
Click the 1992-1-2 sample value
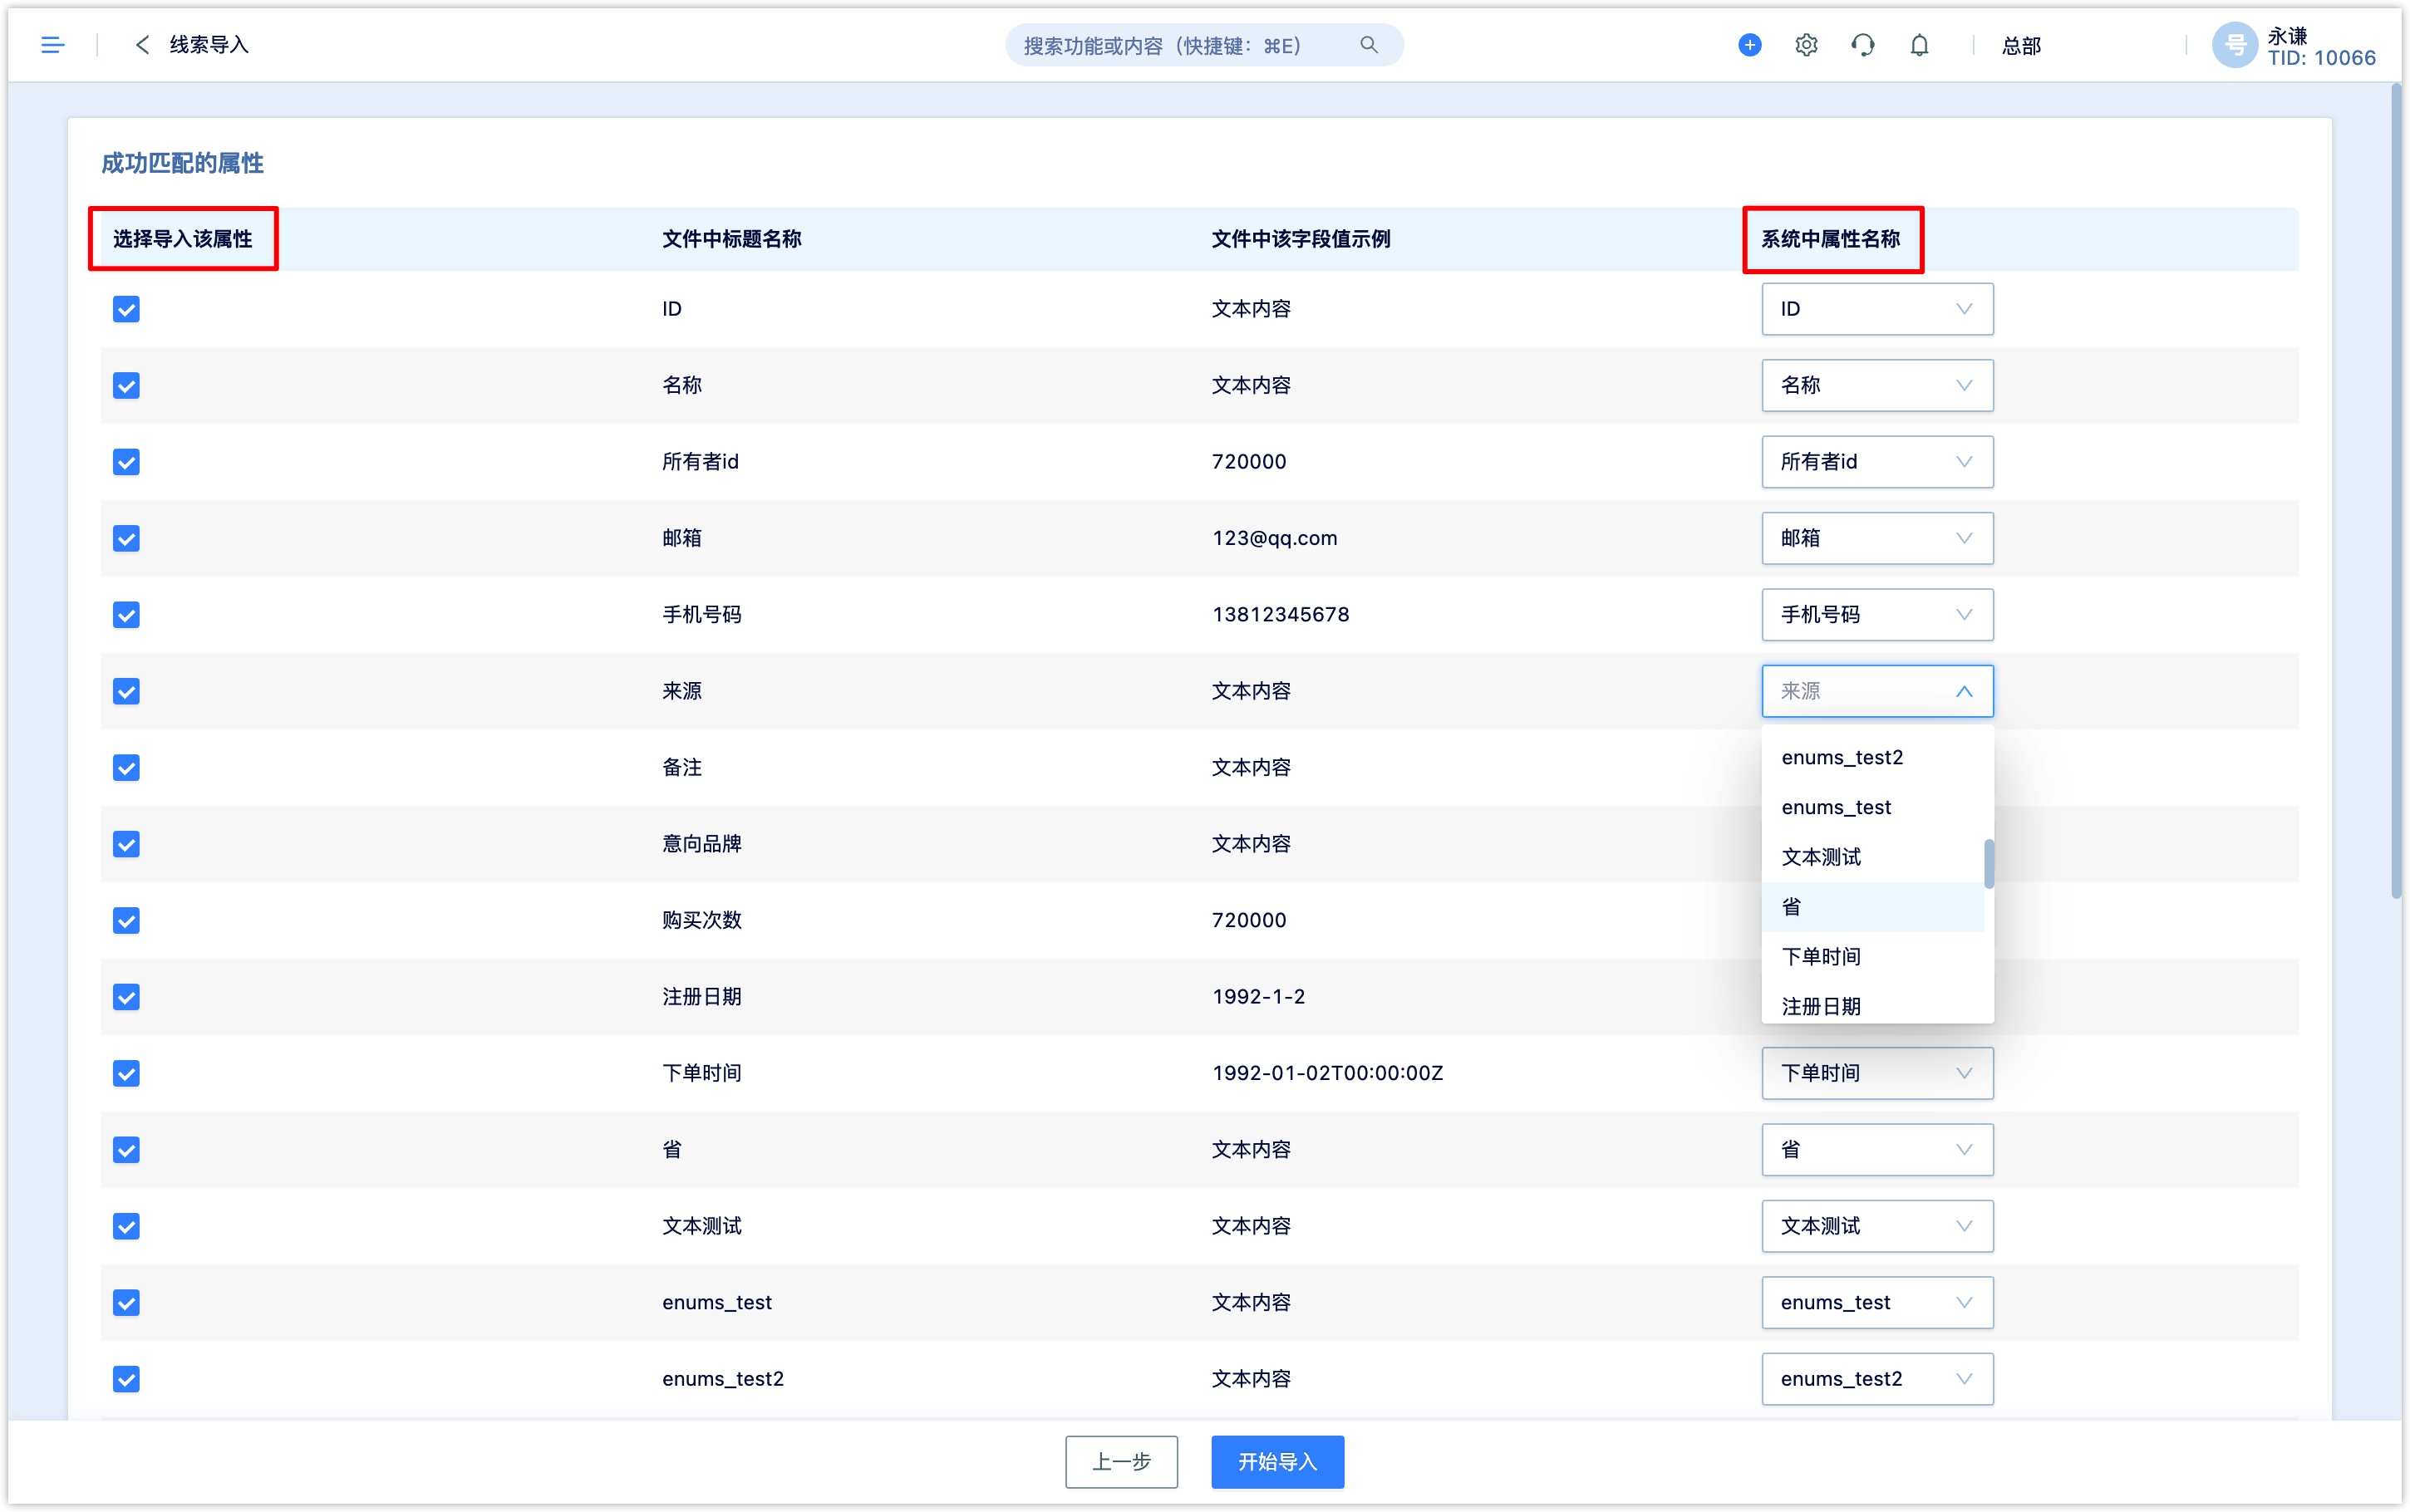1258,997
